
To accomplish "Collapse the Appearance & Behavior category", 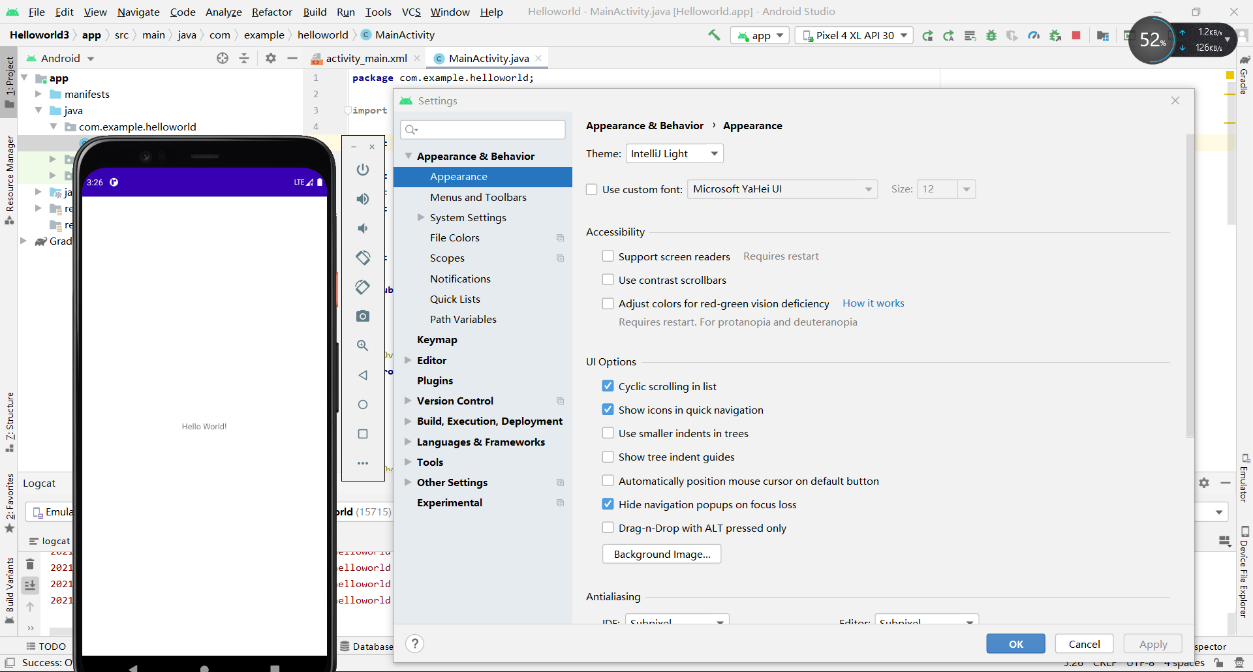I will click(x=408, y=156).
